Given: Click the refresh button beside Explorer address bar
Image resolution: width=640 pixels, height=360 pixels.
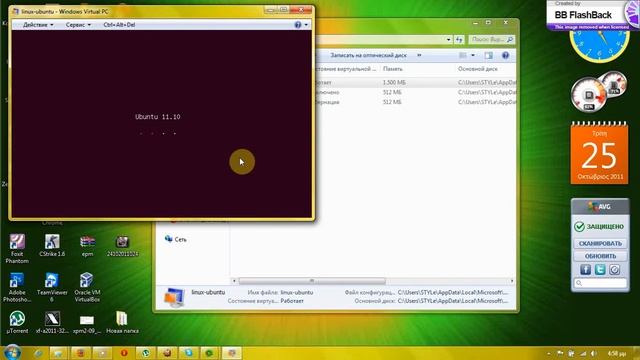Looking at the screenshot, I should tap(459, 40).
